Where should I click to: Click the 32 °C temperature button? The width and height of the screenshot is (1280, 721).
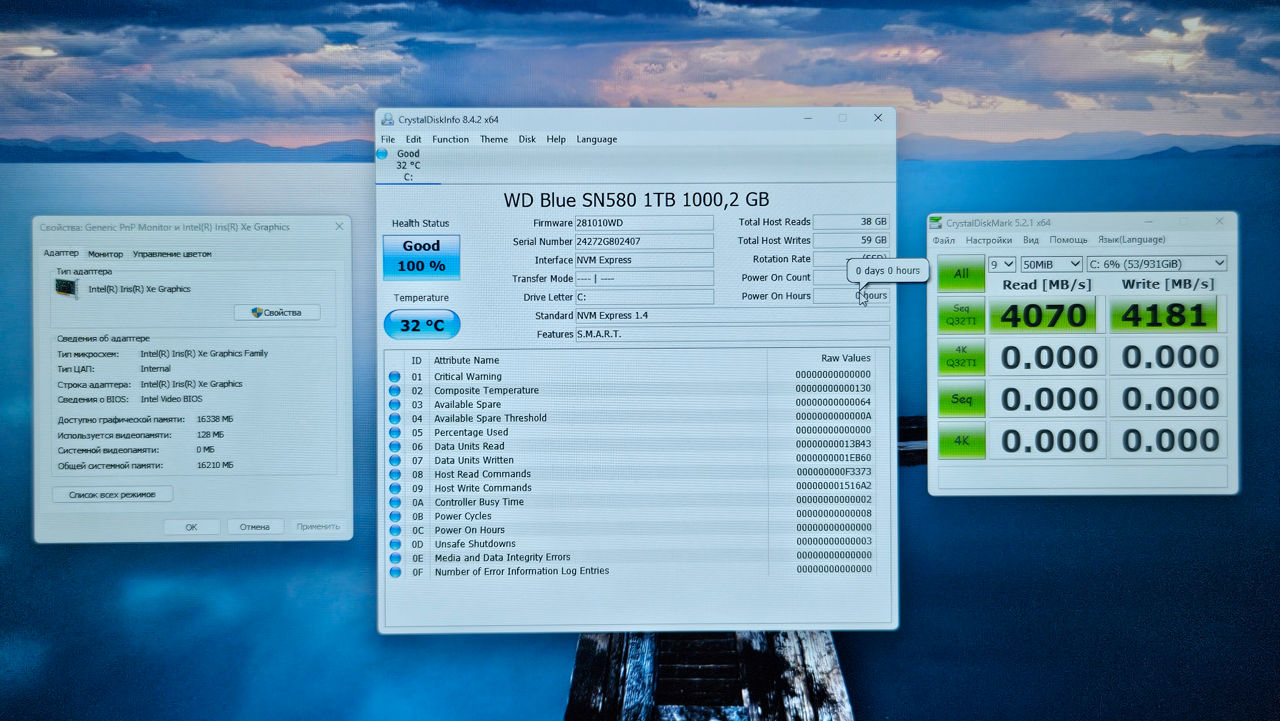tap(422, 324)
